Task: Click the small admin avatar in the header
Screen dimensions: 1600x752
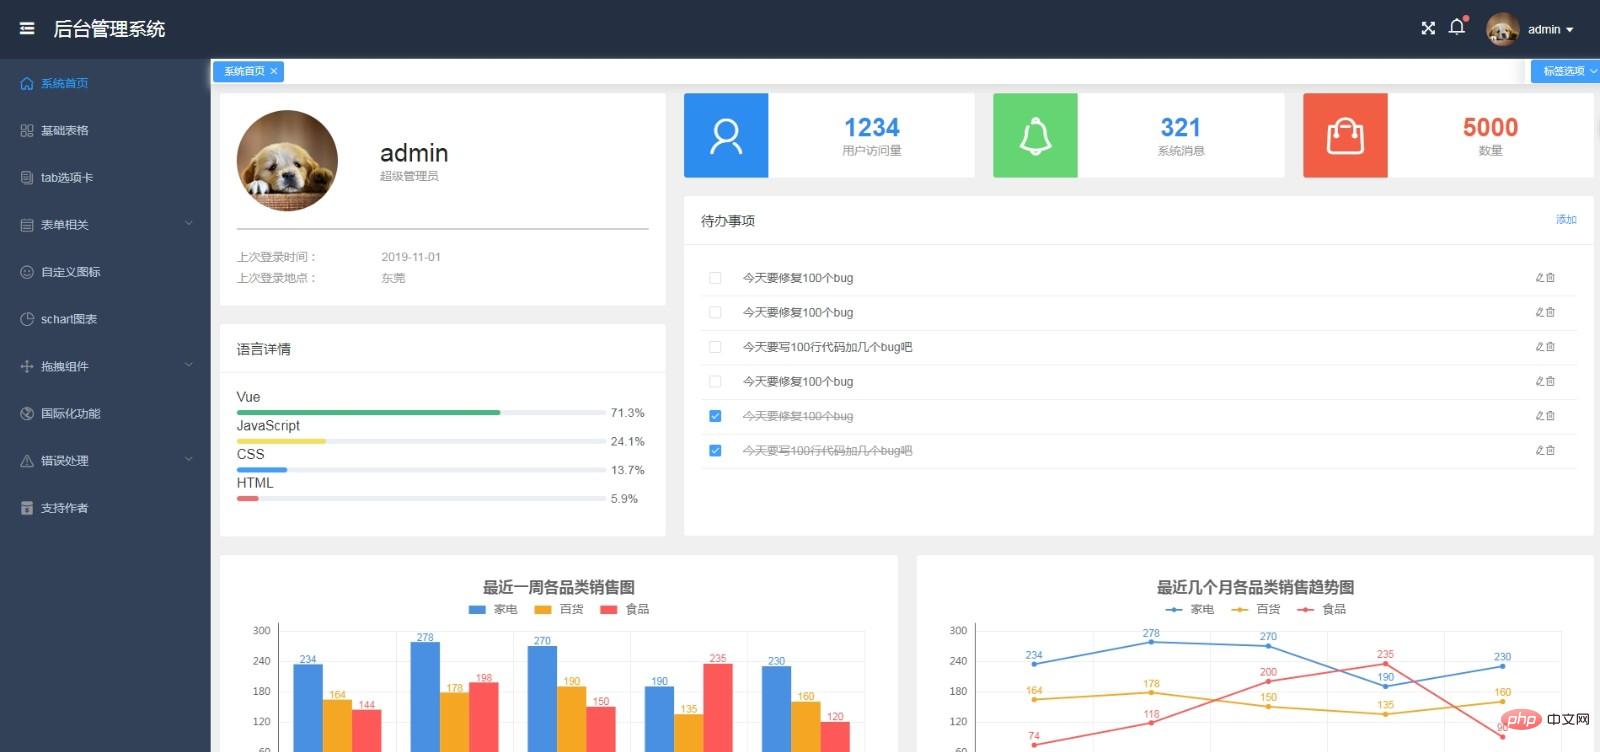Action: pyautogui.click(x=1502, y=29)
